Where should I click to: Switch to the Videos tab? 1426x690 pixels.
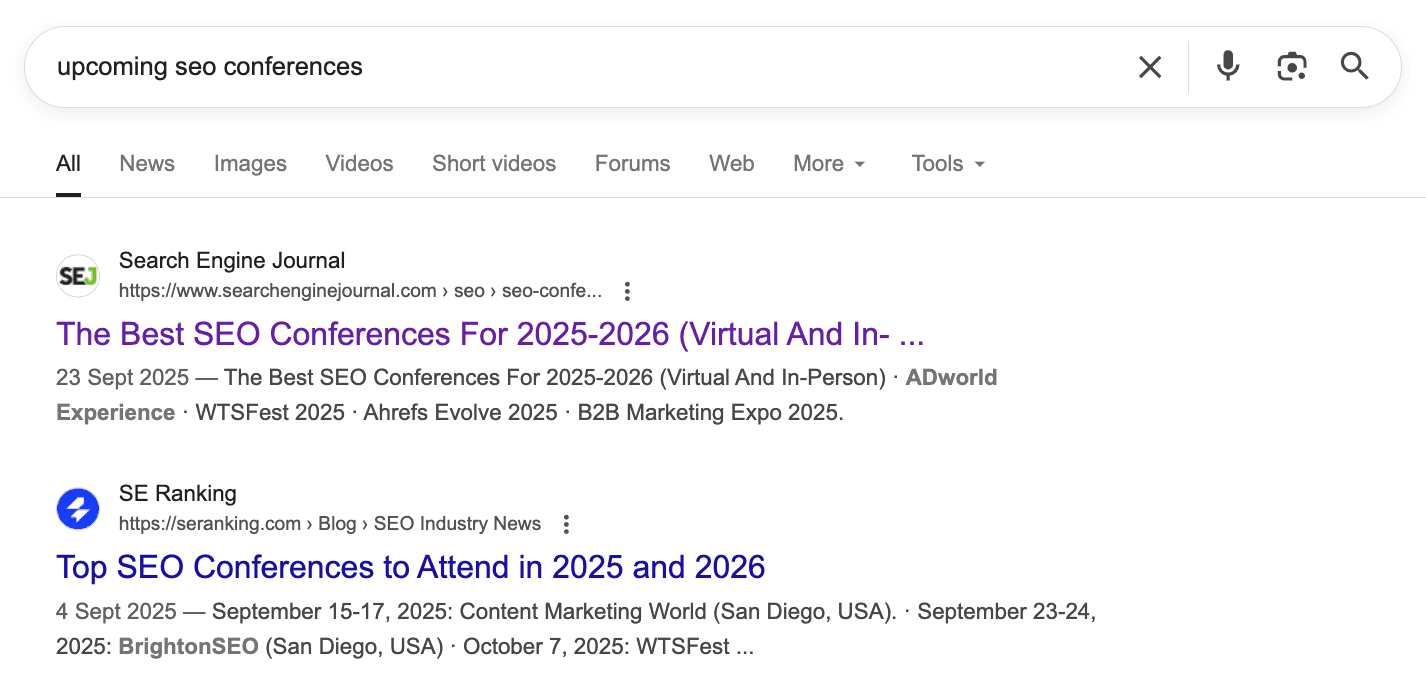tap(359, 164)
